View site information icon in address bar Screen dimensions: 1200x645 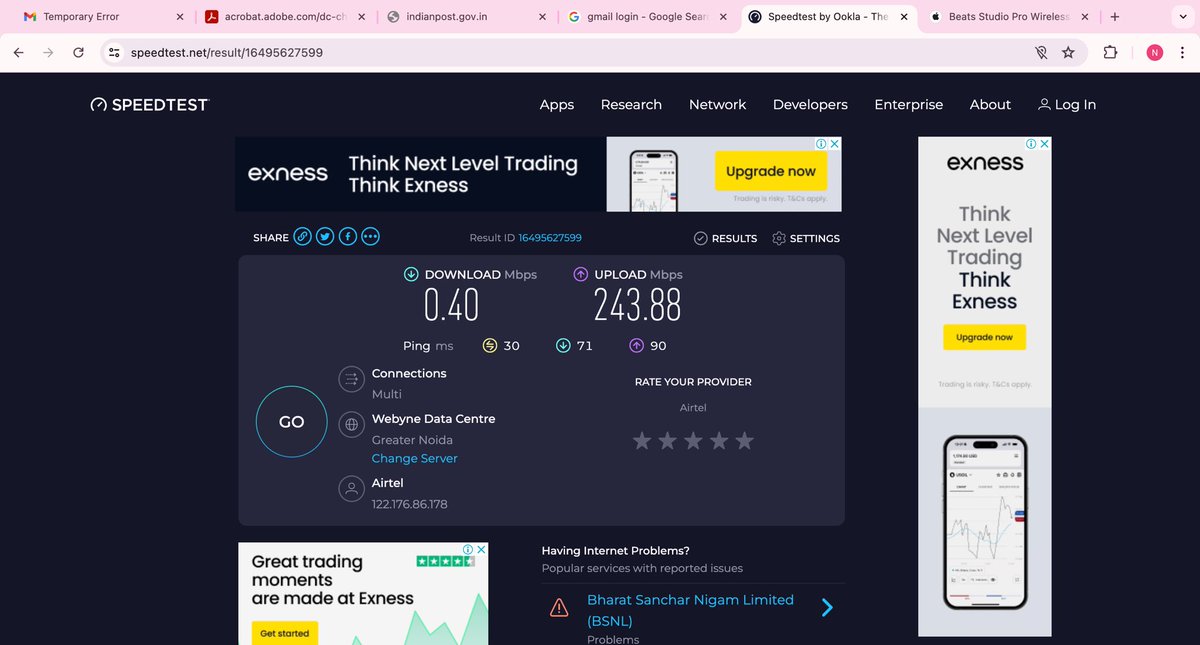(x=114, y=52)
